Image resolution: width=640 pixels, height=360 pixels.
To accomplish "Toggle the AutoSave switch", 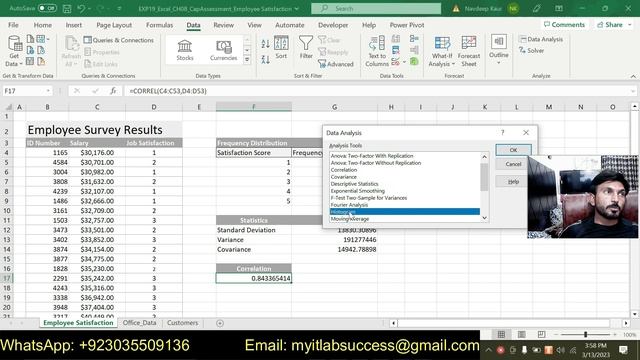I will tap(47, 8).
